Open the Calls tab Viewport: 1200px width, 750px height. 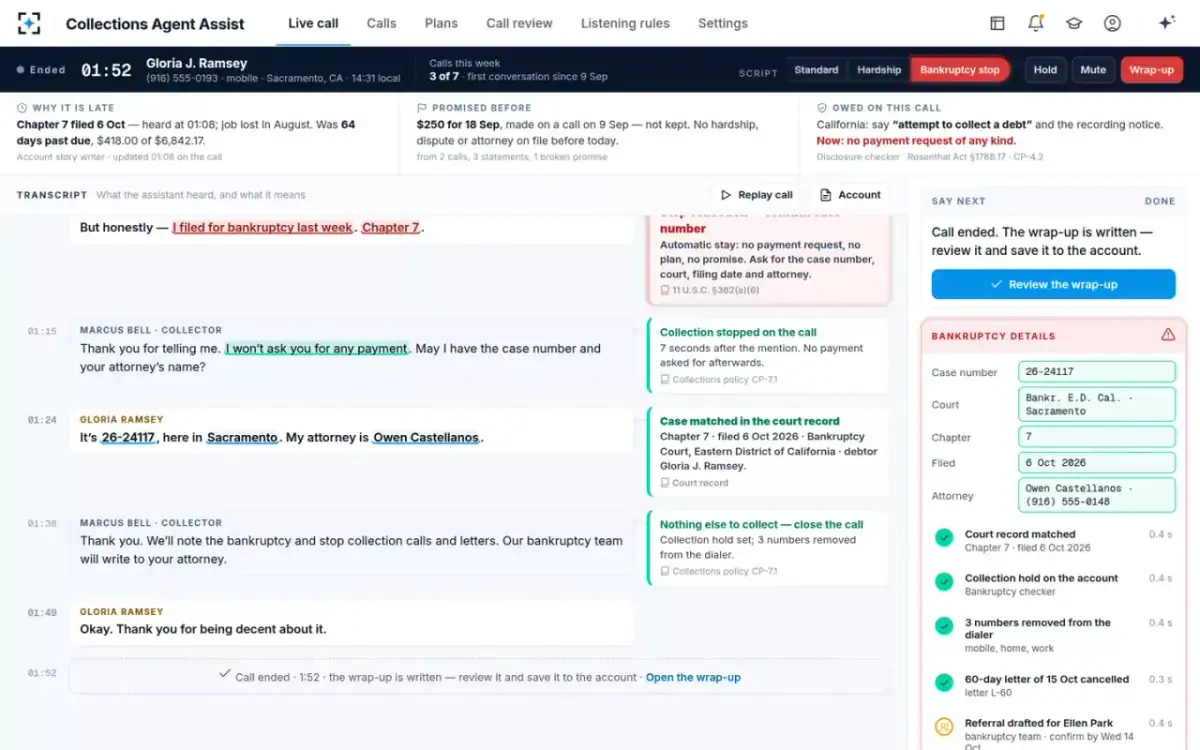(x=381, y=23)
